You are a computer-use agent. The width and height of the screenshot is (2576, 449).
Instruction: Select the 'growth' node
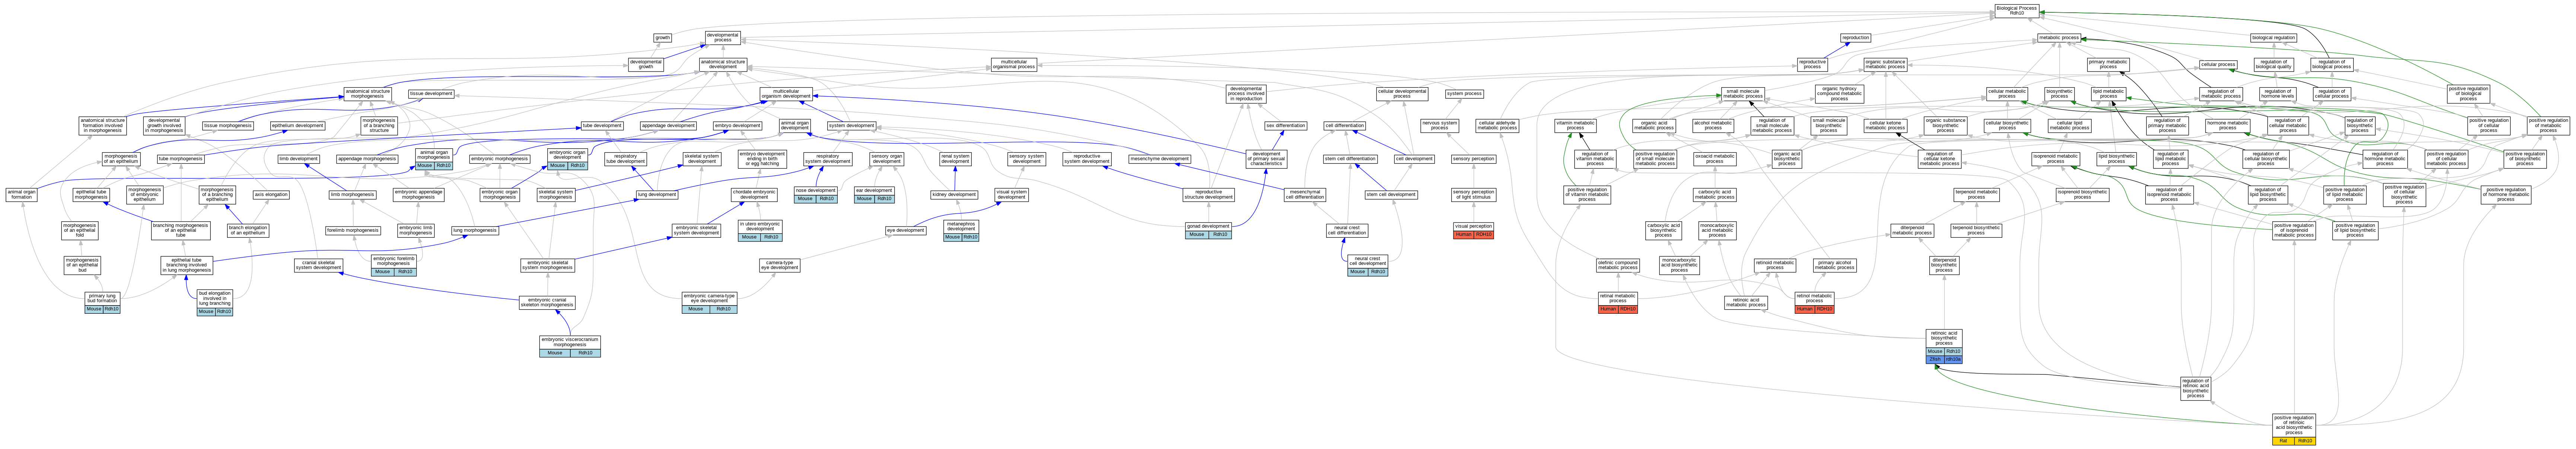662,38
